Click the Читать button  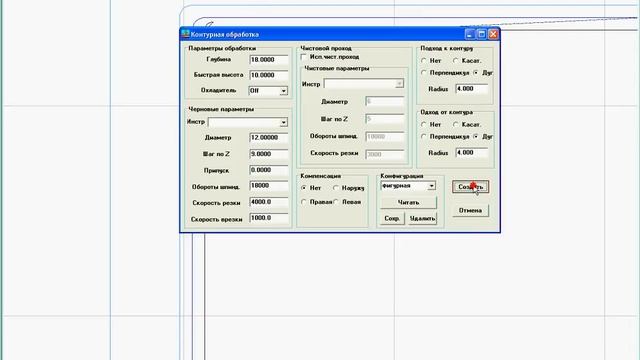click(408, 202)
